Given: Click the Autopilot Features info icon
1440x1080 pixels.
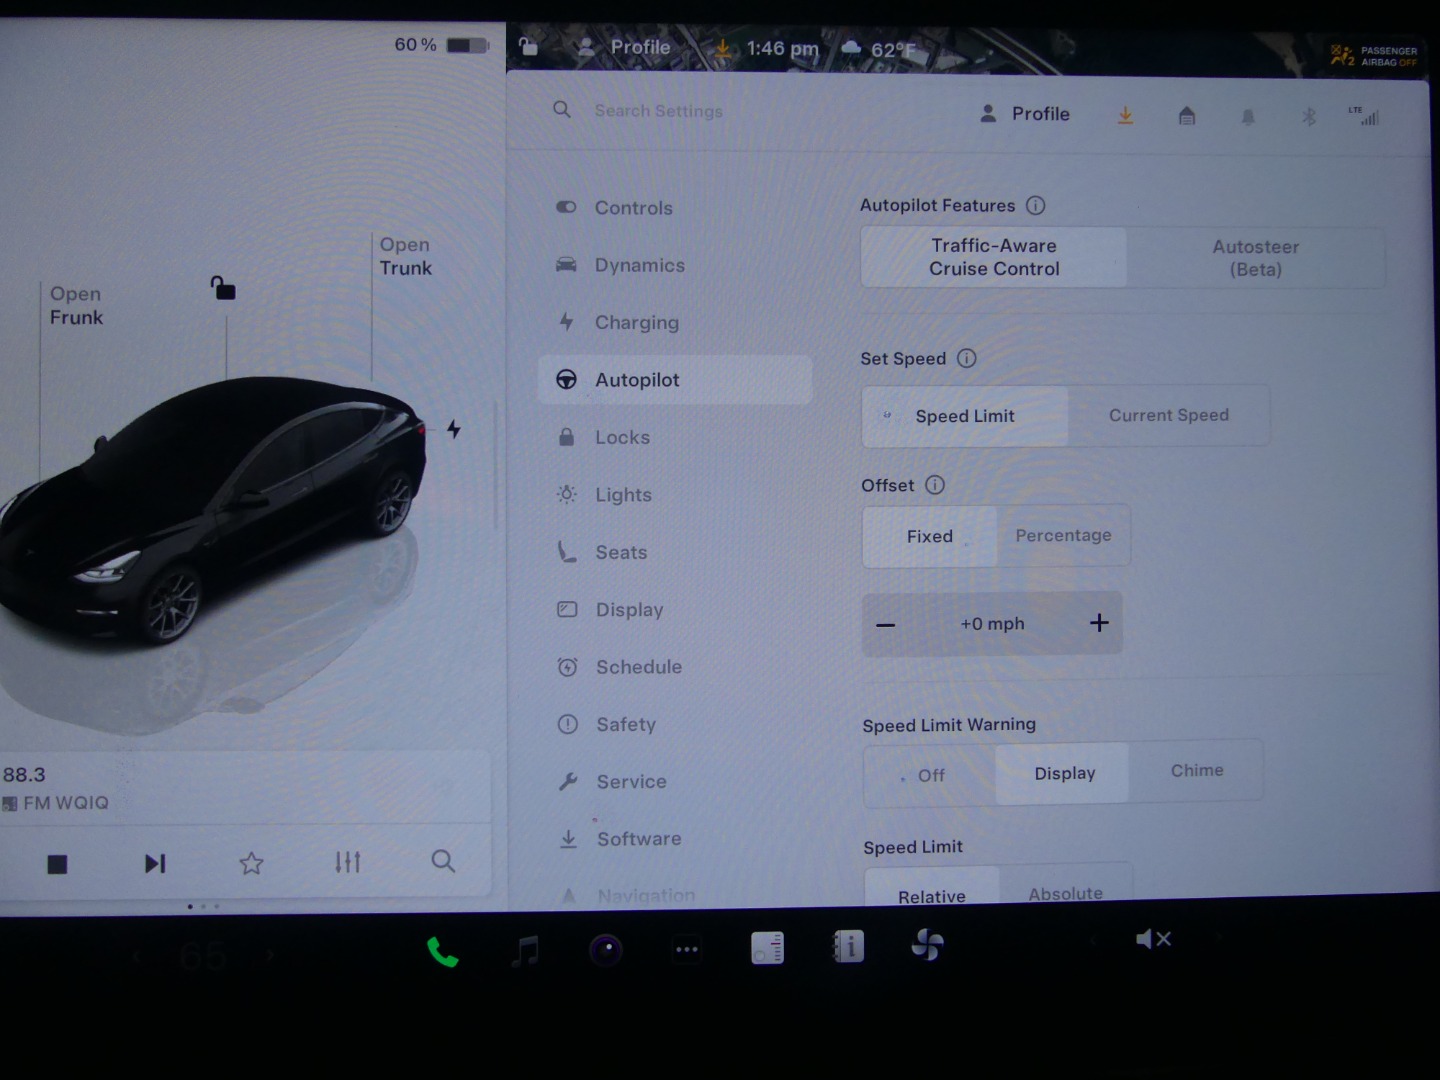Looking at the screenshot, I should point(1036,205).
